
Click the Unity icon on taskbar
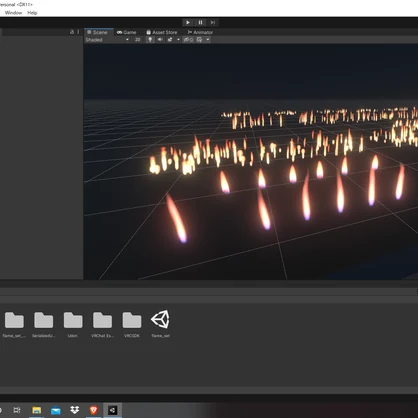[113, 410]
